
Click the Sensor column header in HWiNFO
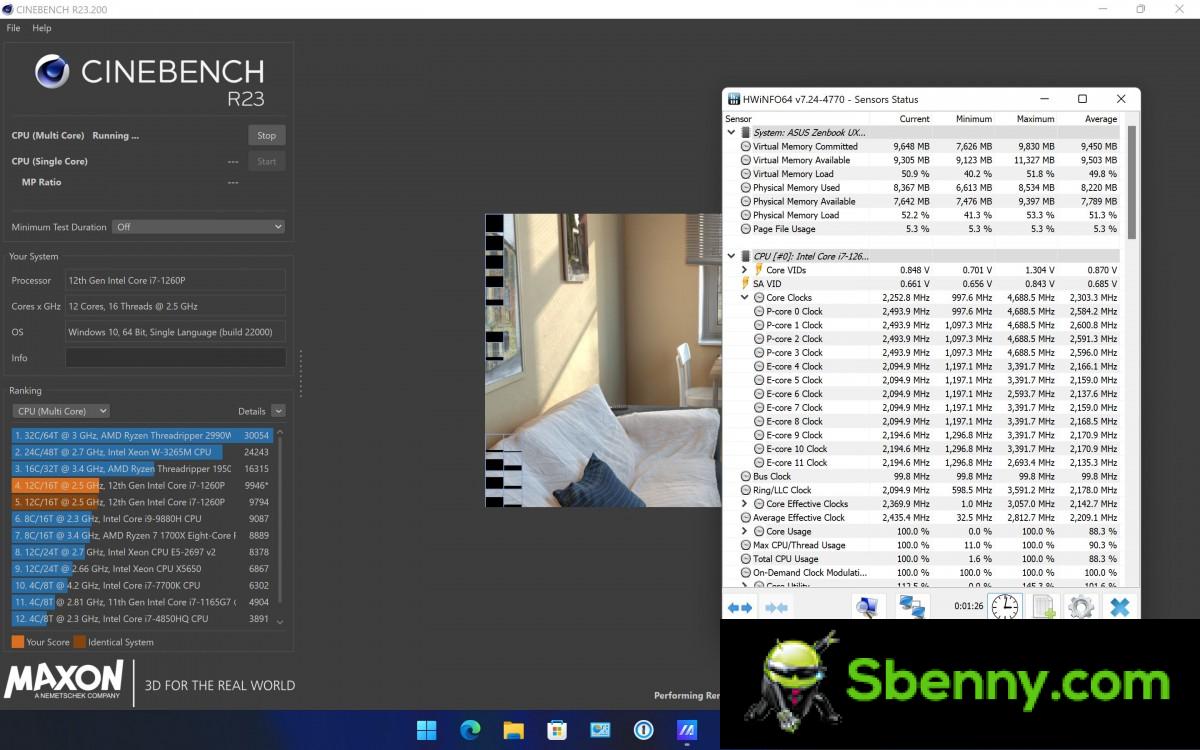pyautogui.click(x=797, y=119)
